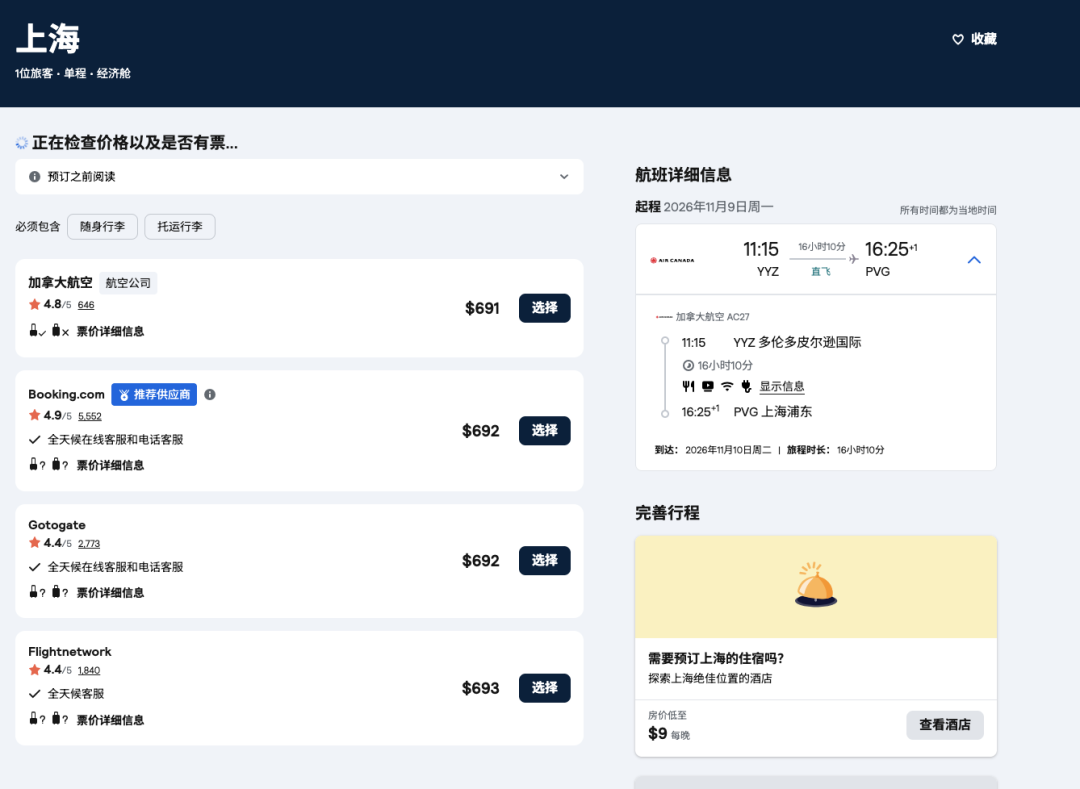Image resolution: width=1080 pixels, height=789 pixels.
Task: Open Booking.com 5,552 reviews count
Action: [90, 416]
